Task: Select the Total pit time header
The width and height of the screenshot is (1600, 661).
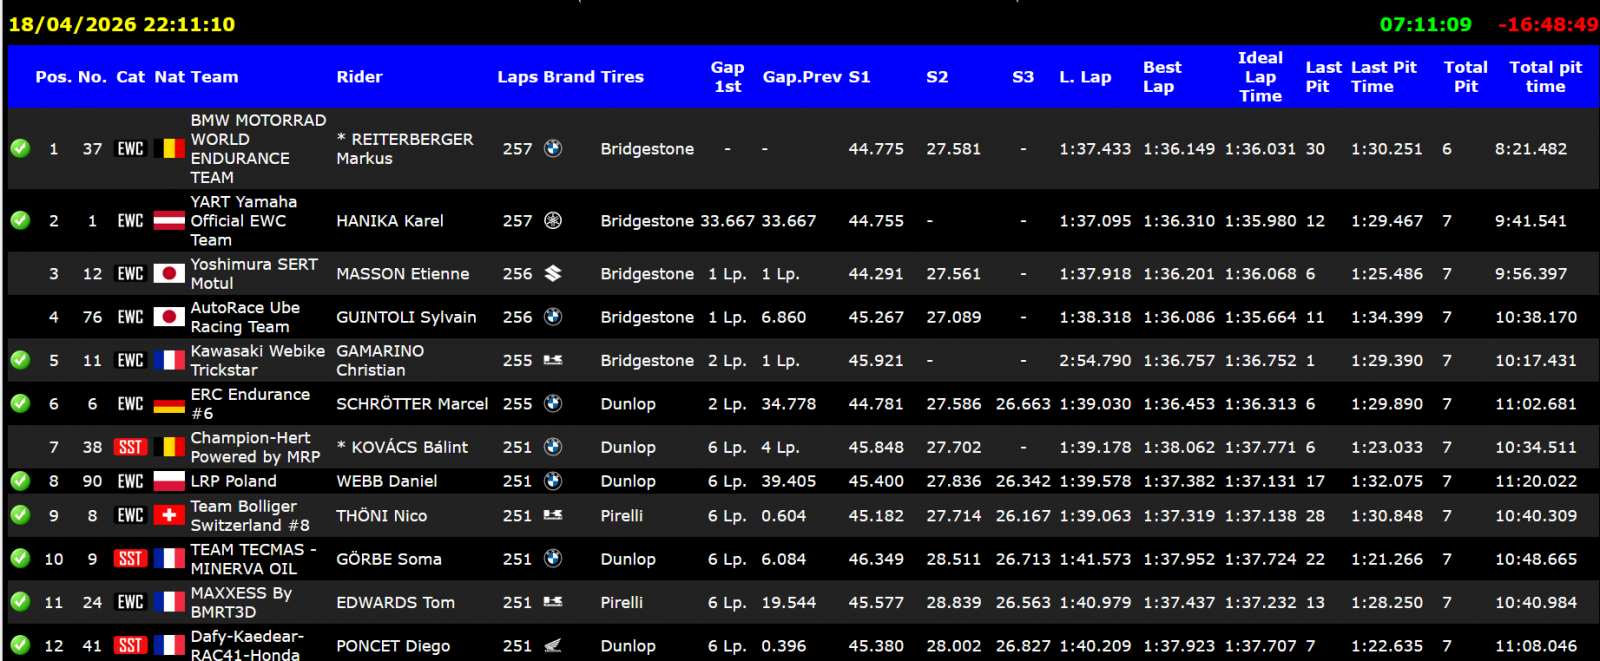Action: tap(1545, 77)
